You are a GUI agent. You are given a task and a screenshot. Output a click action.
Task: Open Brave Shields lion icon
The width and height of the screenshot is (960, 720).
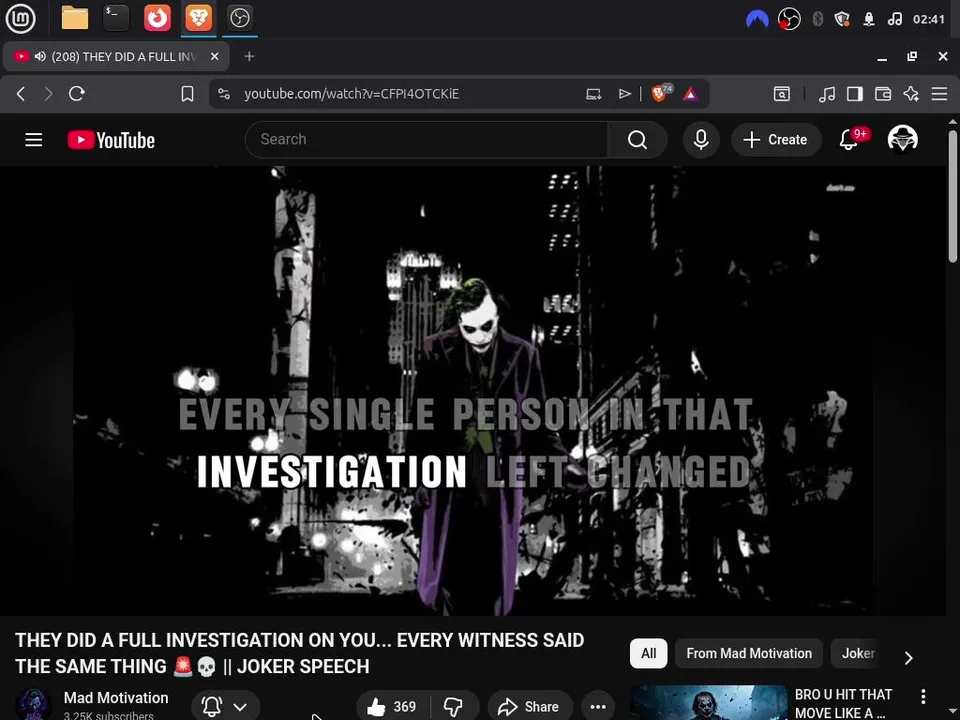point(661,93)
